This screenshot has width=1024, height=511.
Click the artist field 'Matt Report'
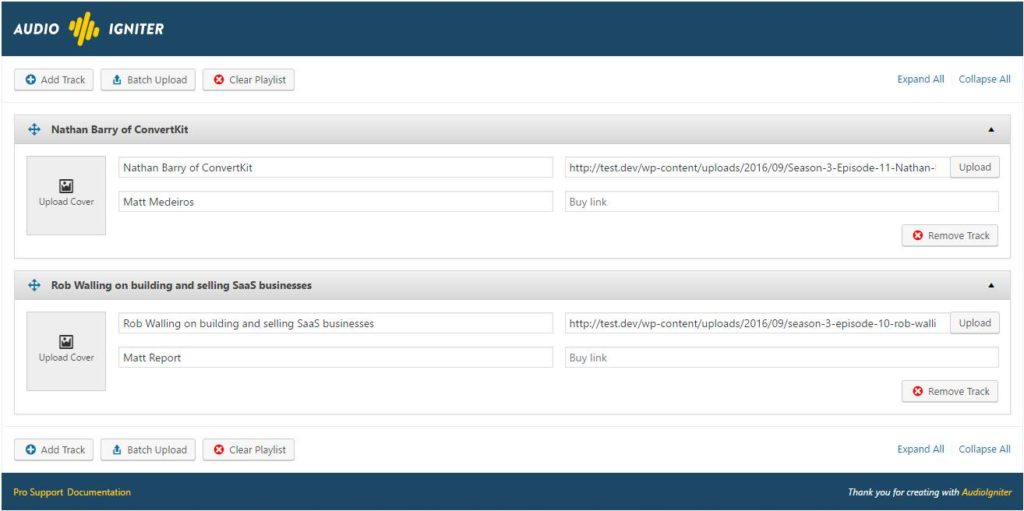tap(336, 357)
